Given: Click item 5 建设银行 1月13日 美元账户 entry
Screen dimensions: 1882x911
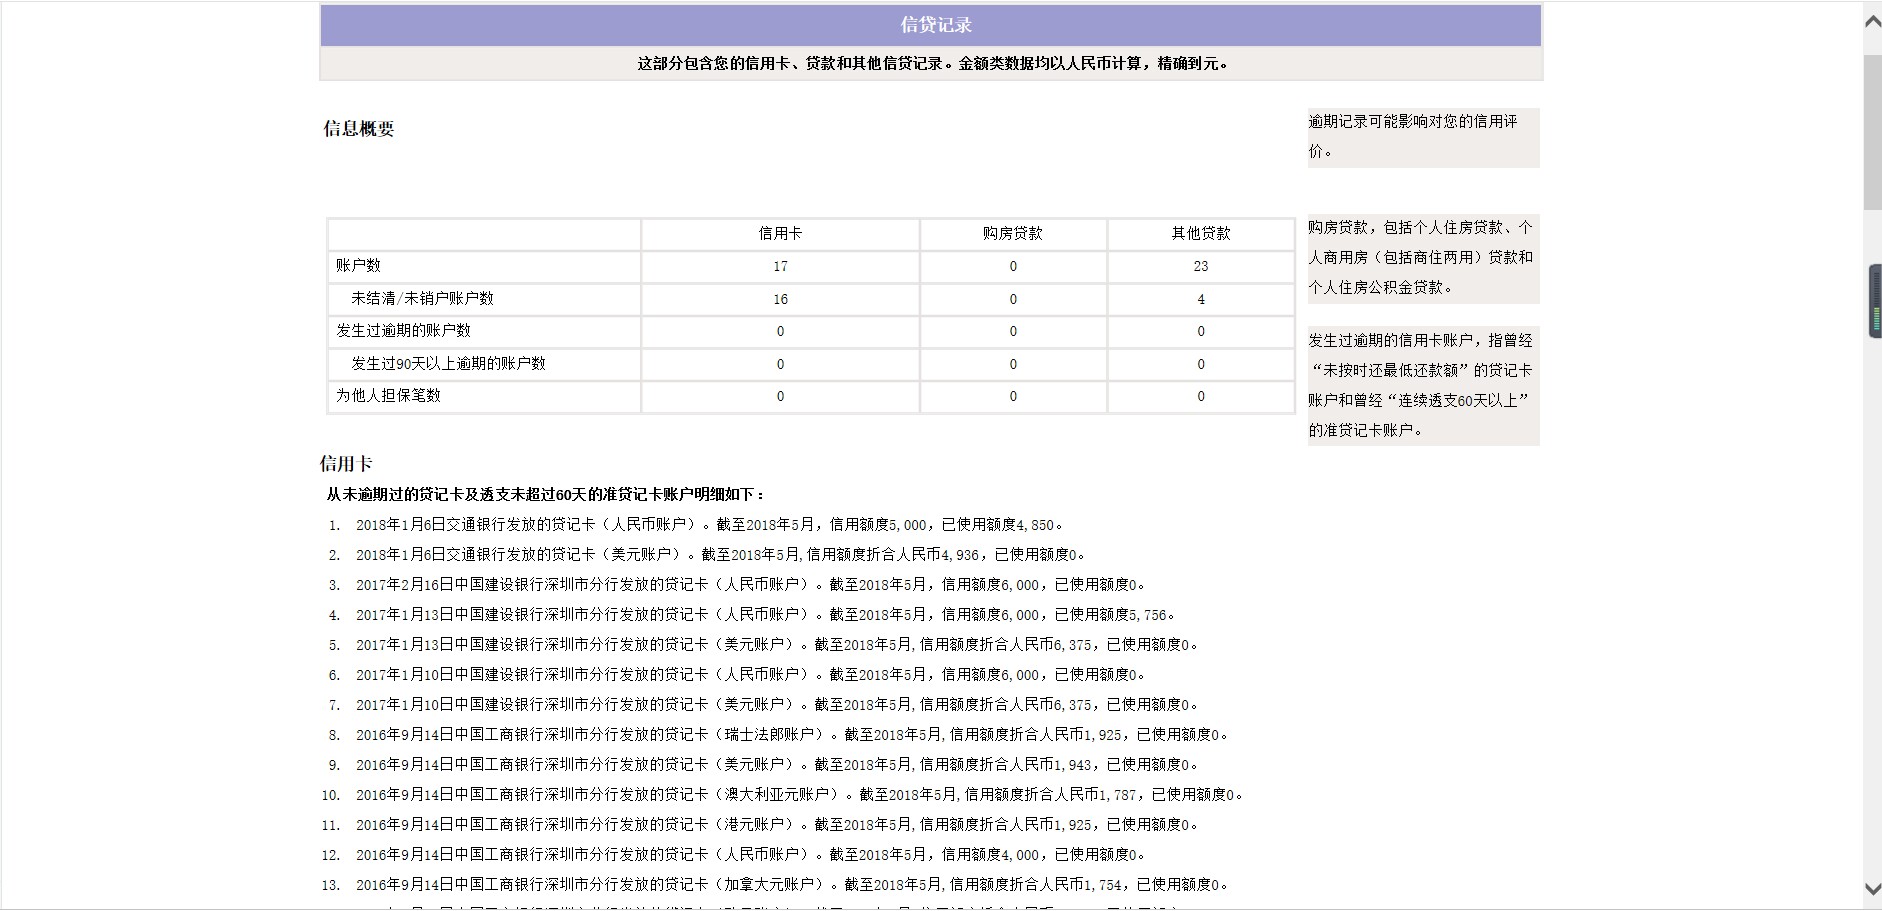Looking at the screenshot, I should click(777, 645).
